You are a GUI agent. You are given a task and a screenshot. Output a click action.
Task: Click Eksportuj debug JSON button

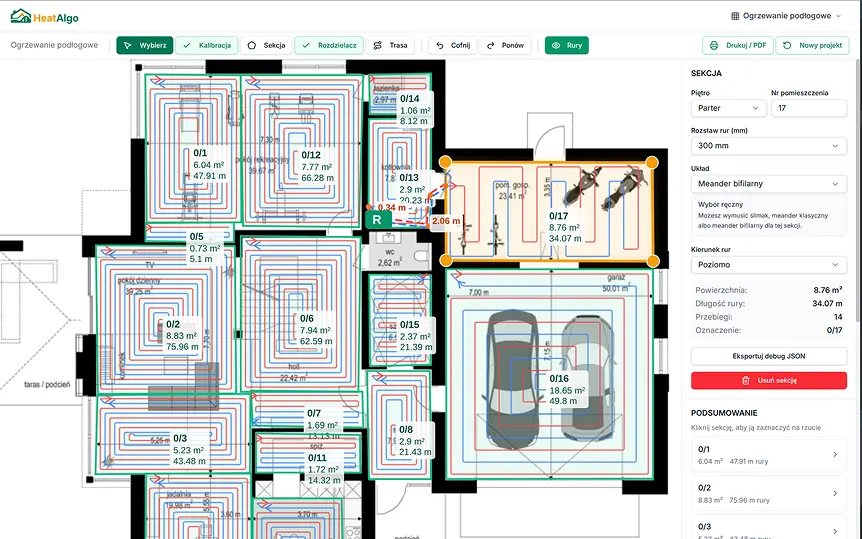[768, 356]
